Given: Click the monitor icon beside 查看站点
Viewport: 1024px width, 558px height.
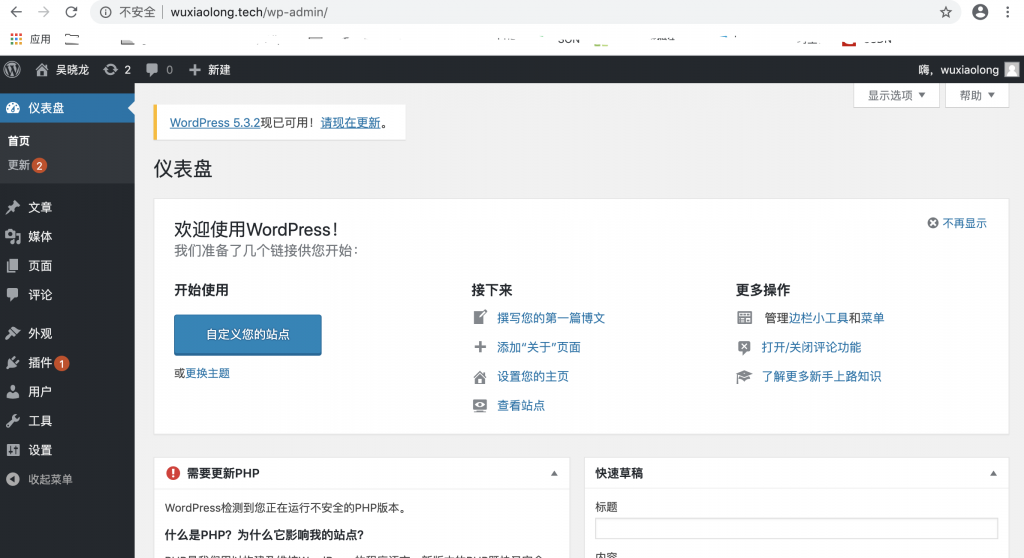Looking at the screenshot, I should coord(480,406).
